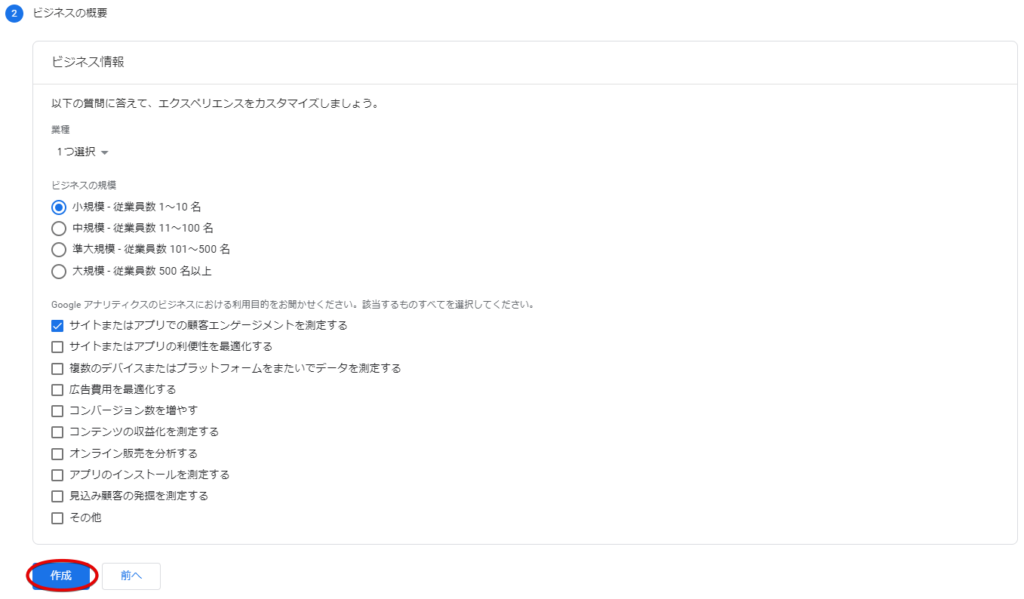
Task: Click the blue 作成 button
Action: click(x=61, y=575)
